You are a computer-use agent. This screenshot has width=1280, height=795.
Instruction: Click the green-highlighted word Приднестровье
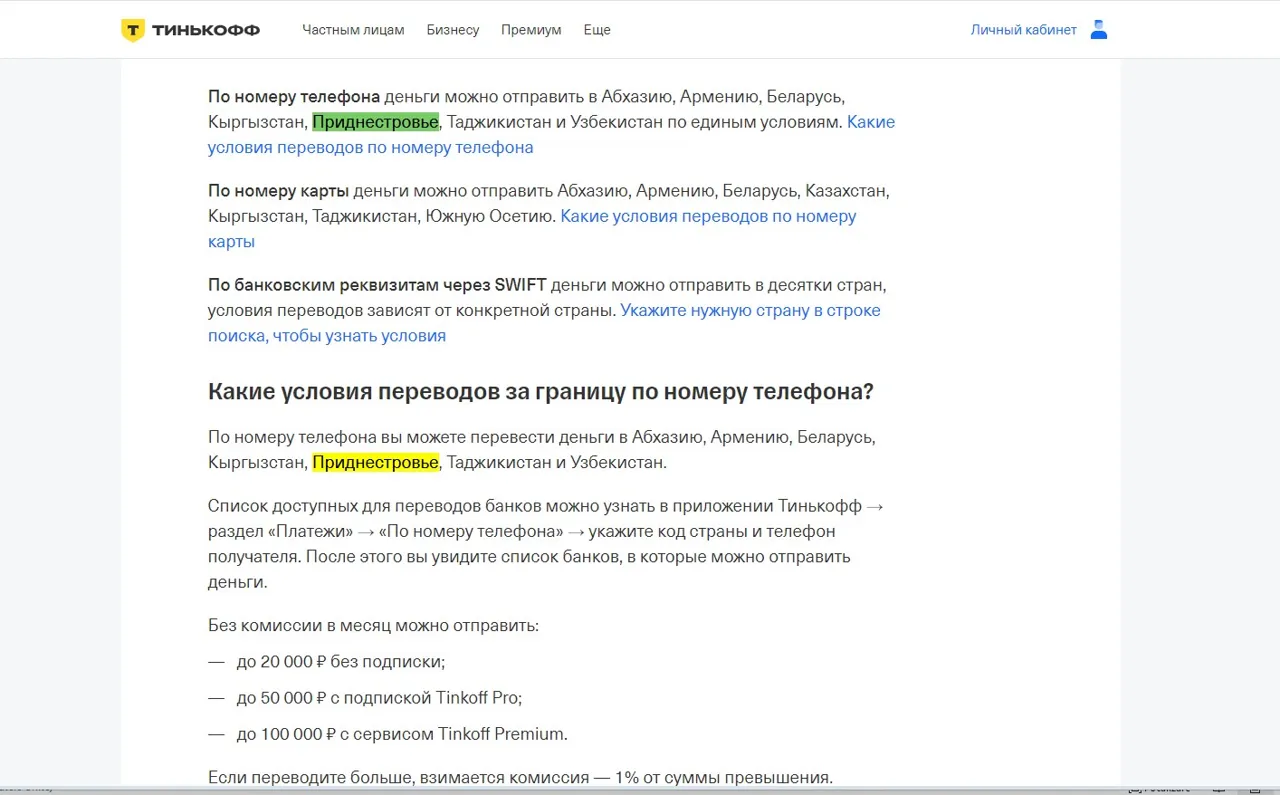point(375,122)
